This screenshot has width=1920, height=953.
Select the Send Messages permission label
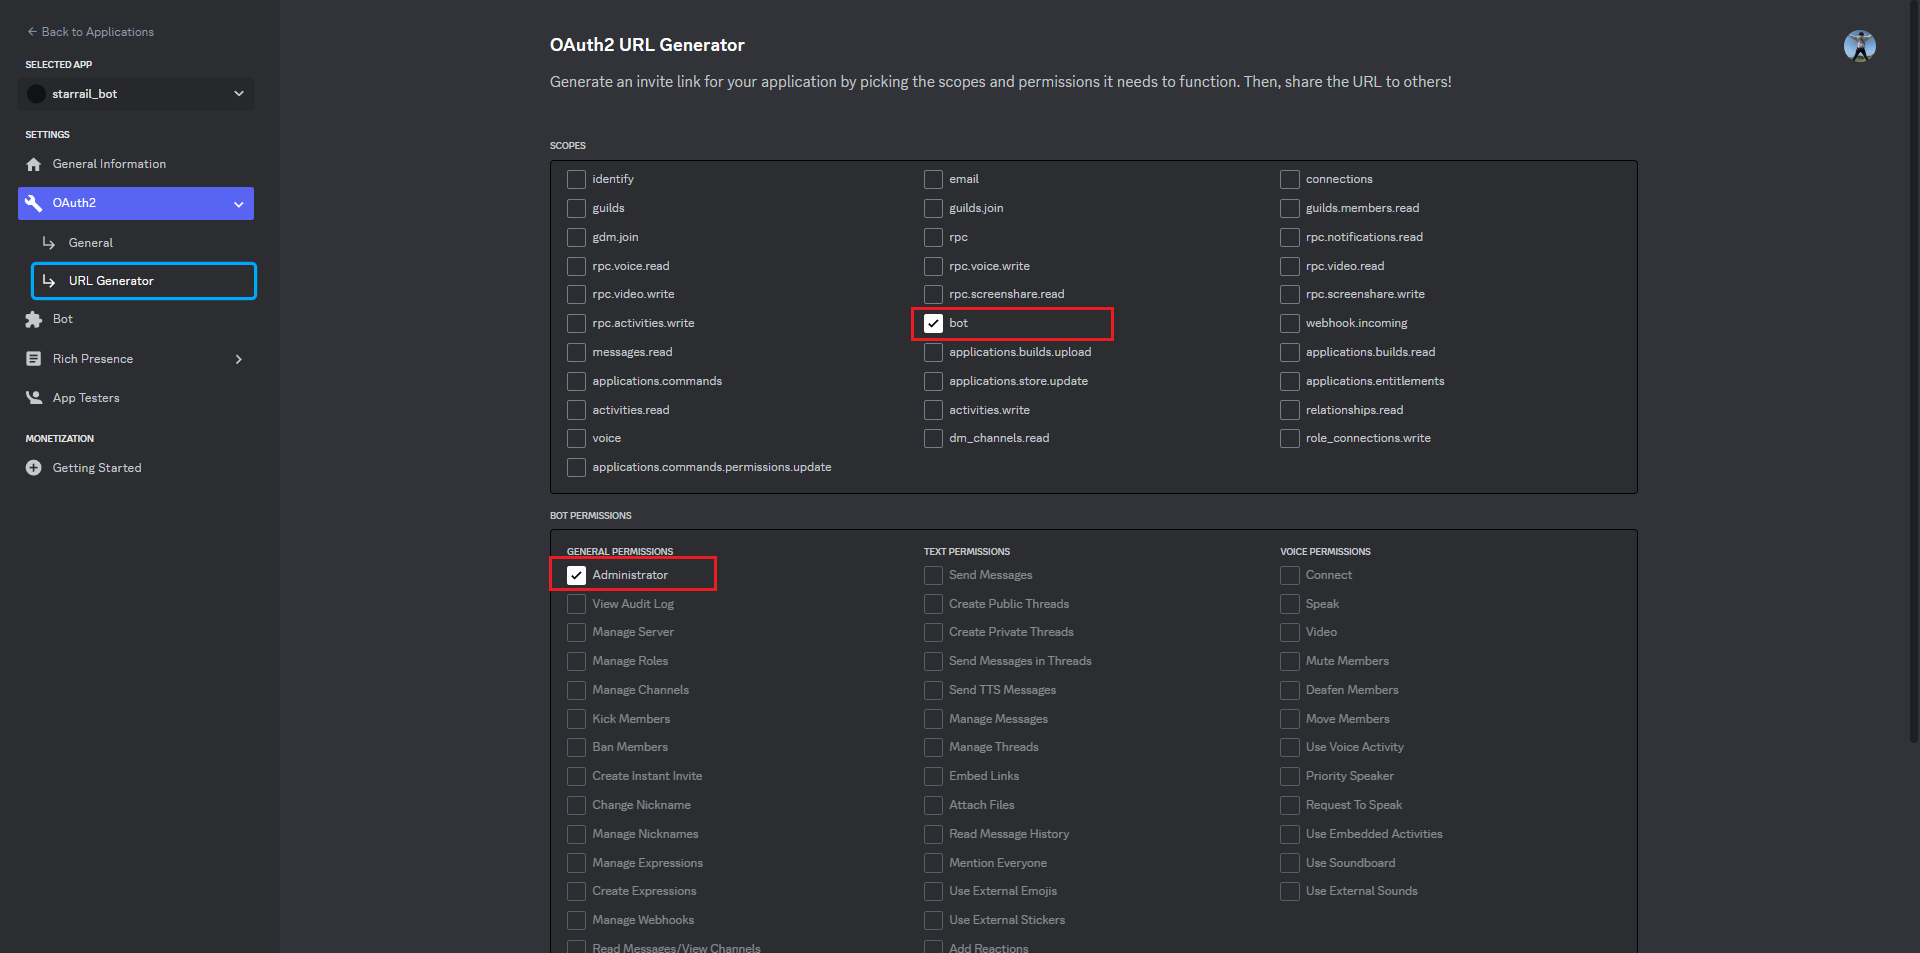(990, 575)
